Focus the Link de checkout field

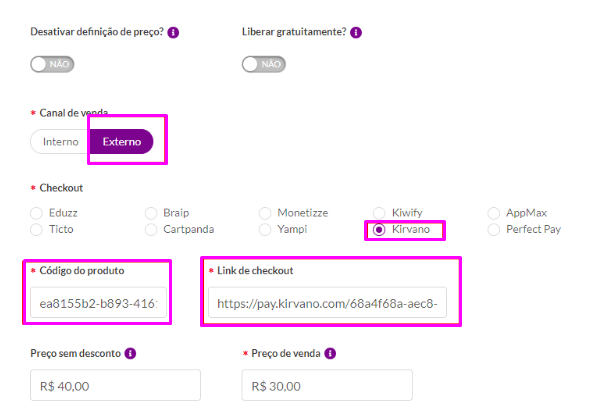coord(328,303)
